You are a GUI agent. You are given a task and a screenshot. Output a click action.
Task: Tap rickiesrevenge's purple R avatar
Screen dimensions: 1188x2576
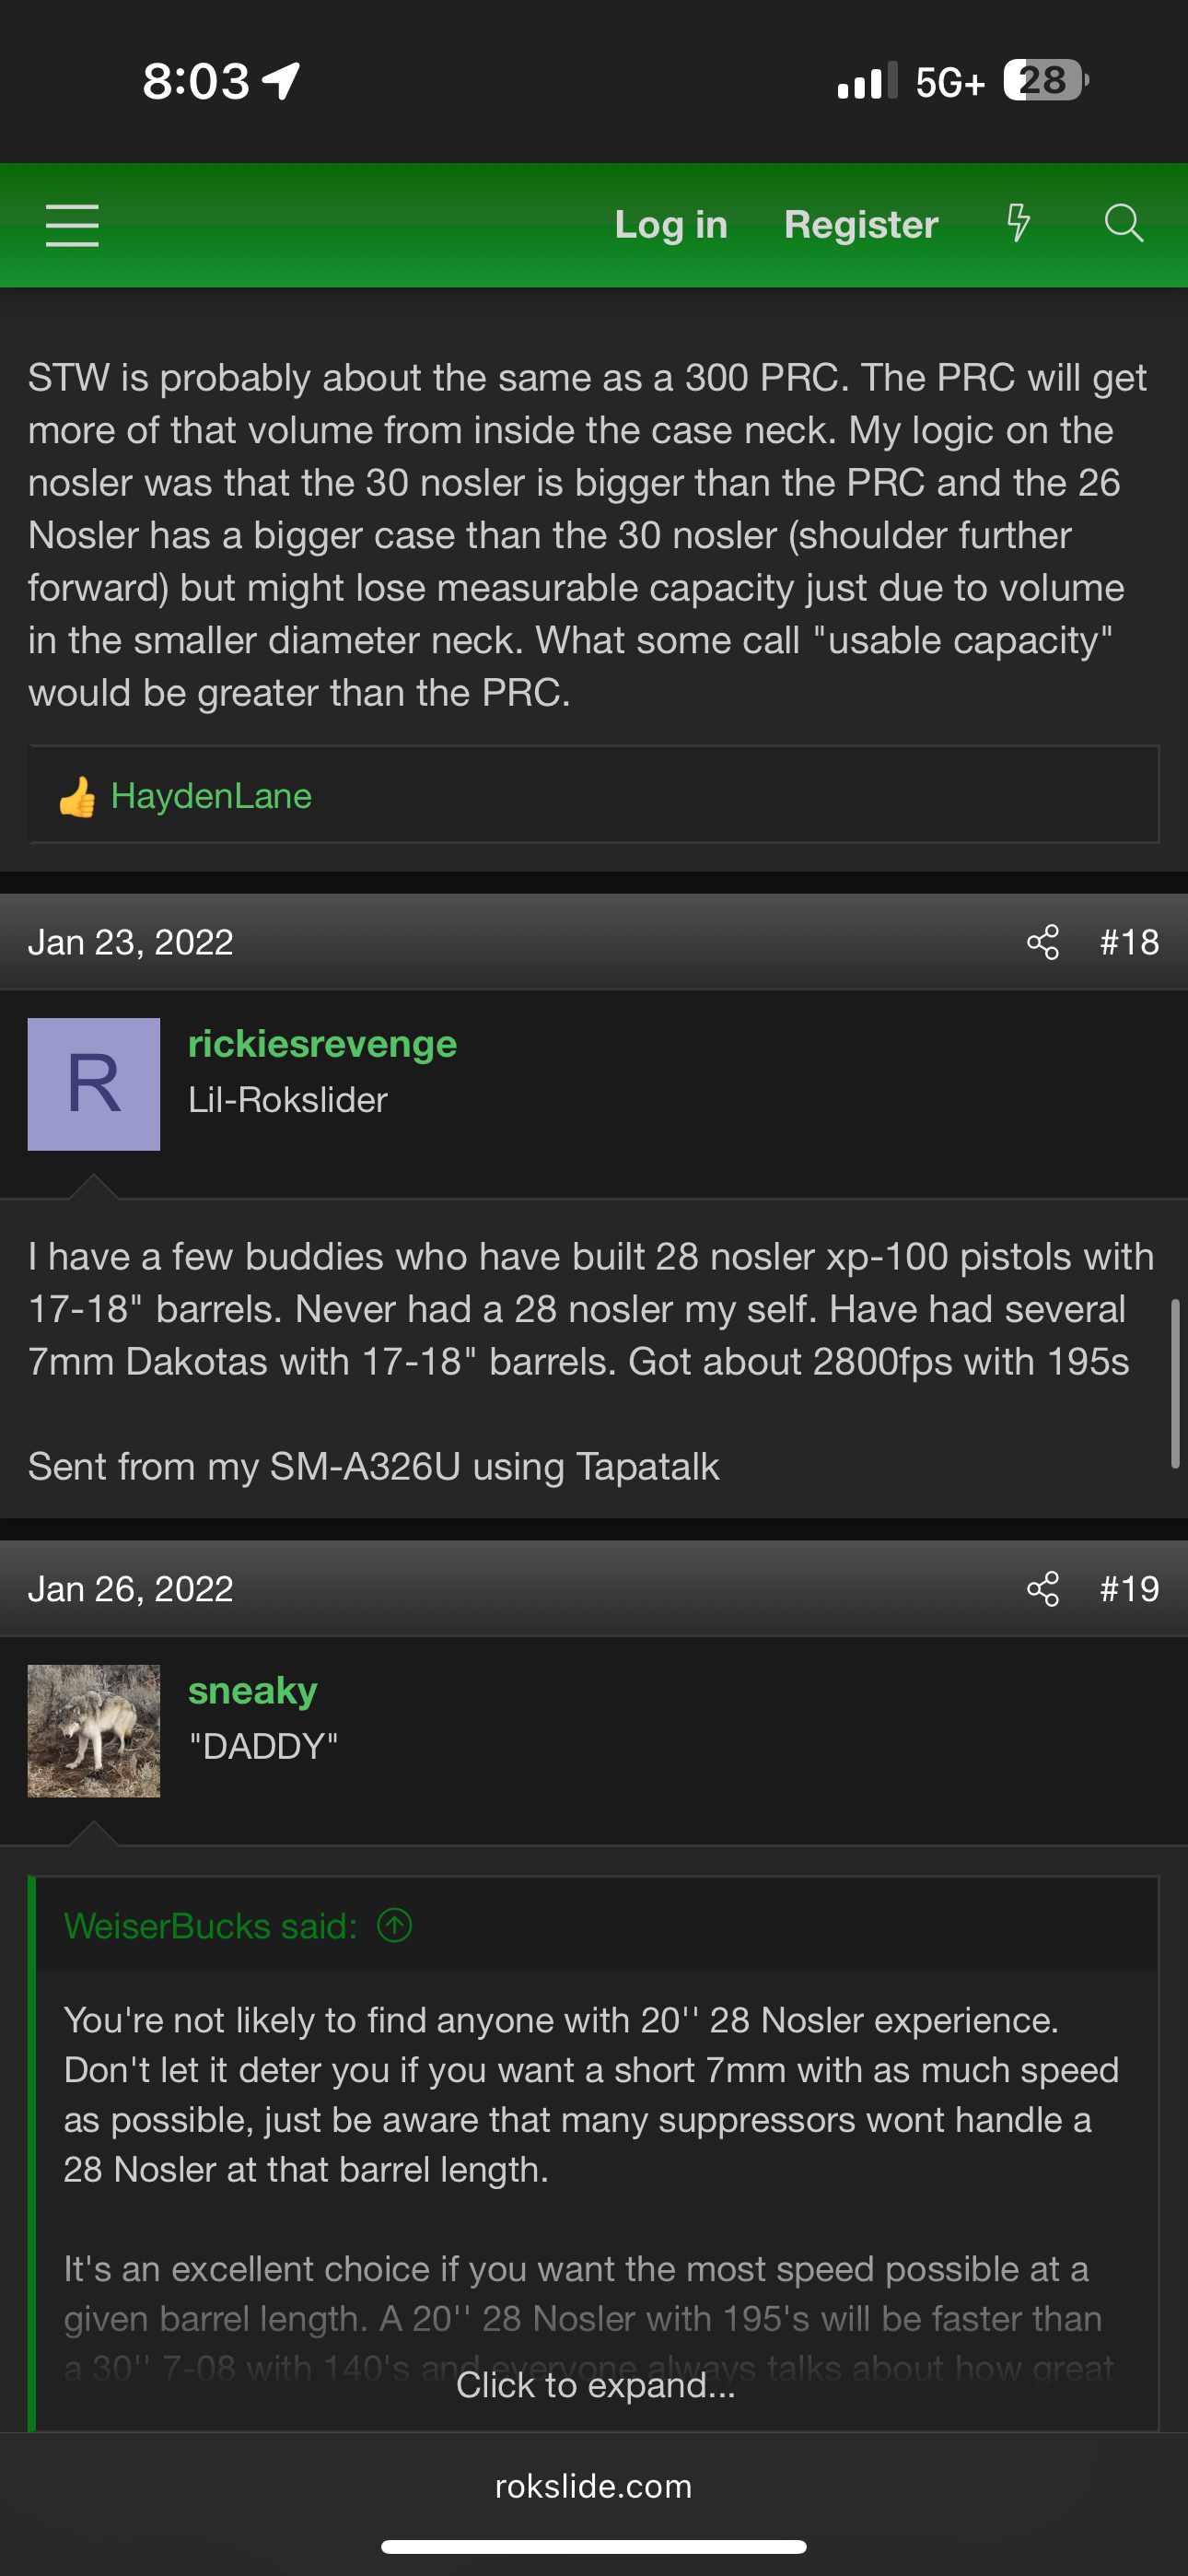(94, 1084)
